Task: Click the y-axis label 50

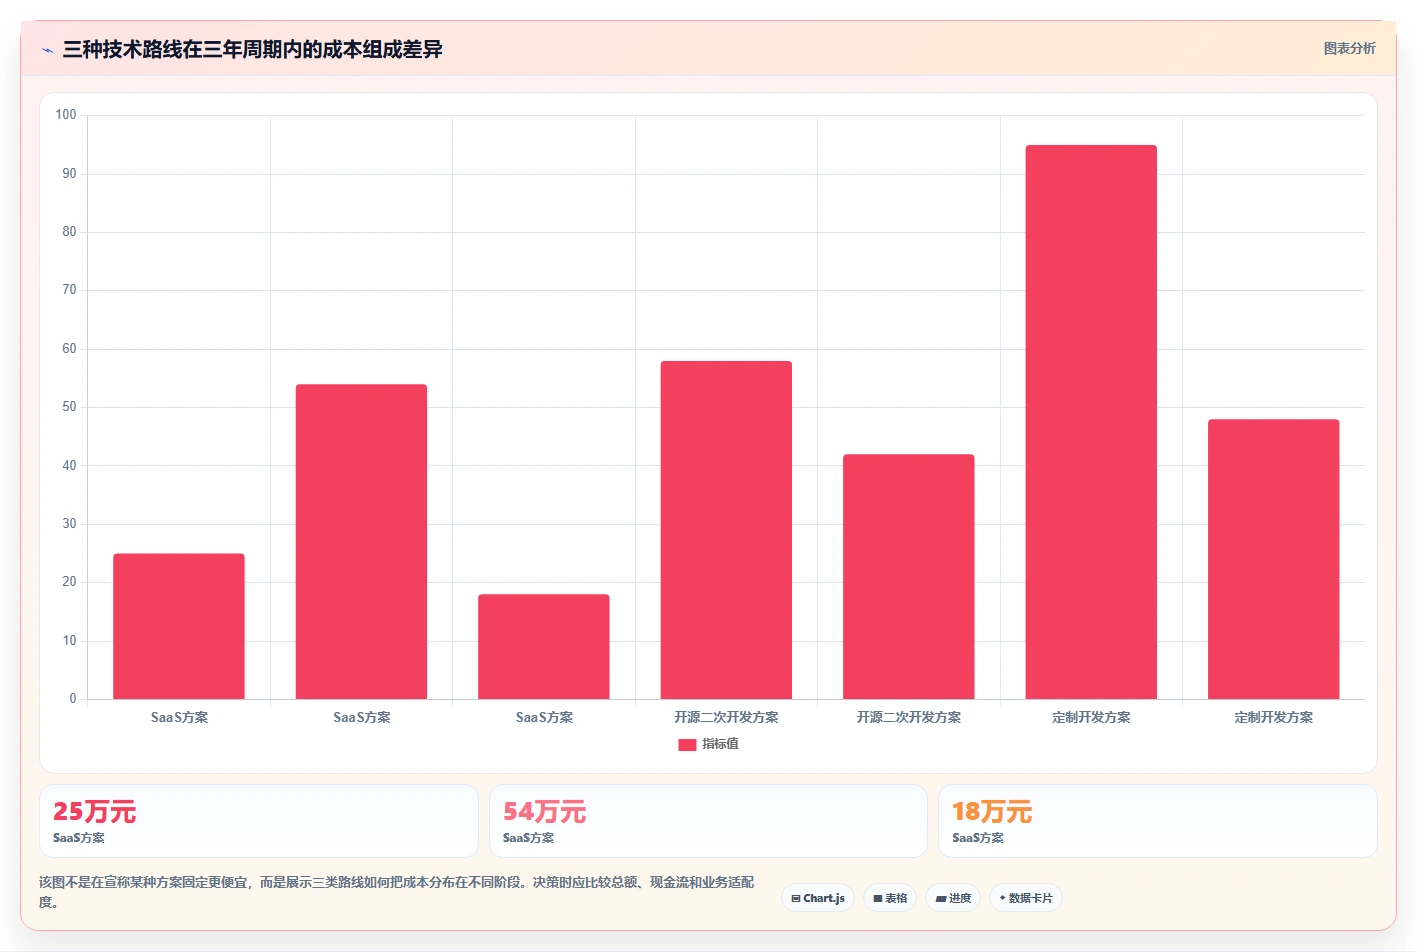Action: [x=69, y=407]
